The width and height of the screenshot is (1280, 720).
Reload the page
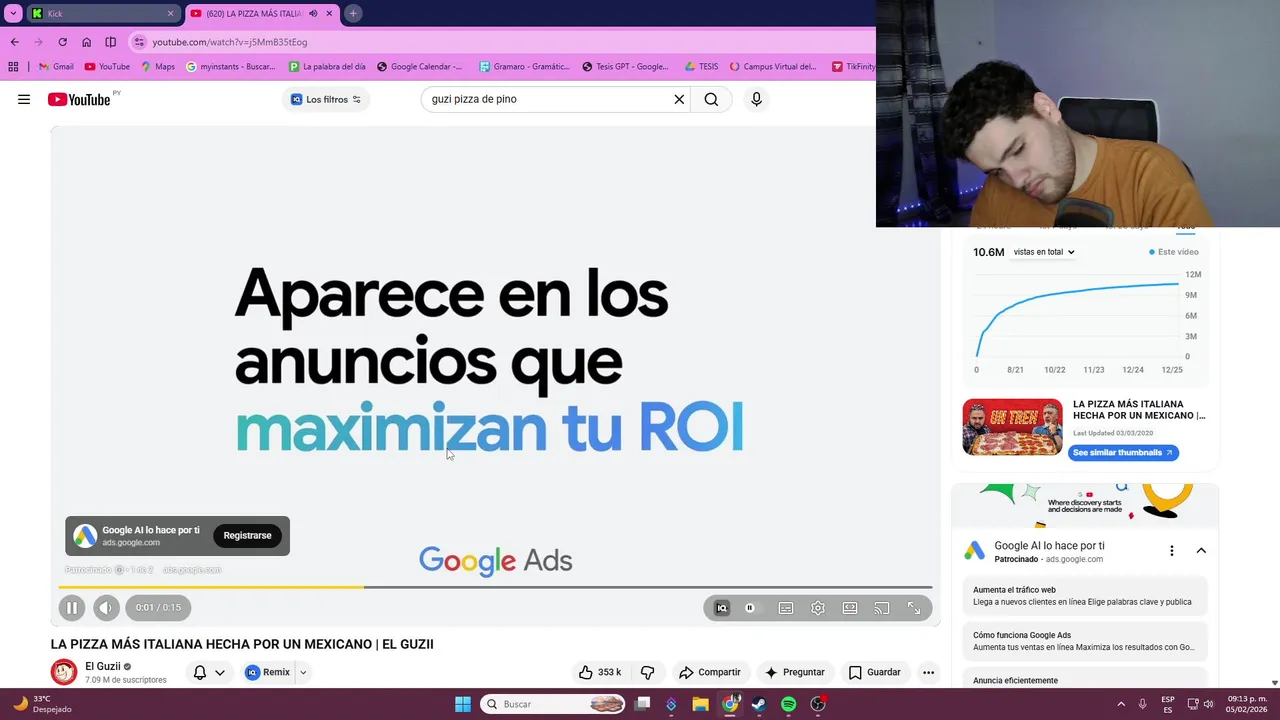pyautogui.click(x=62, y=42)
